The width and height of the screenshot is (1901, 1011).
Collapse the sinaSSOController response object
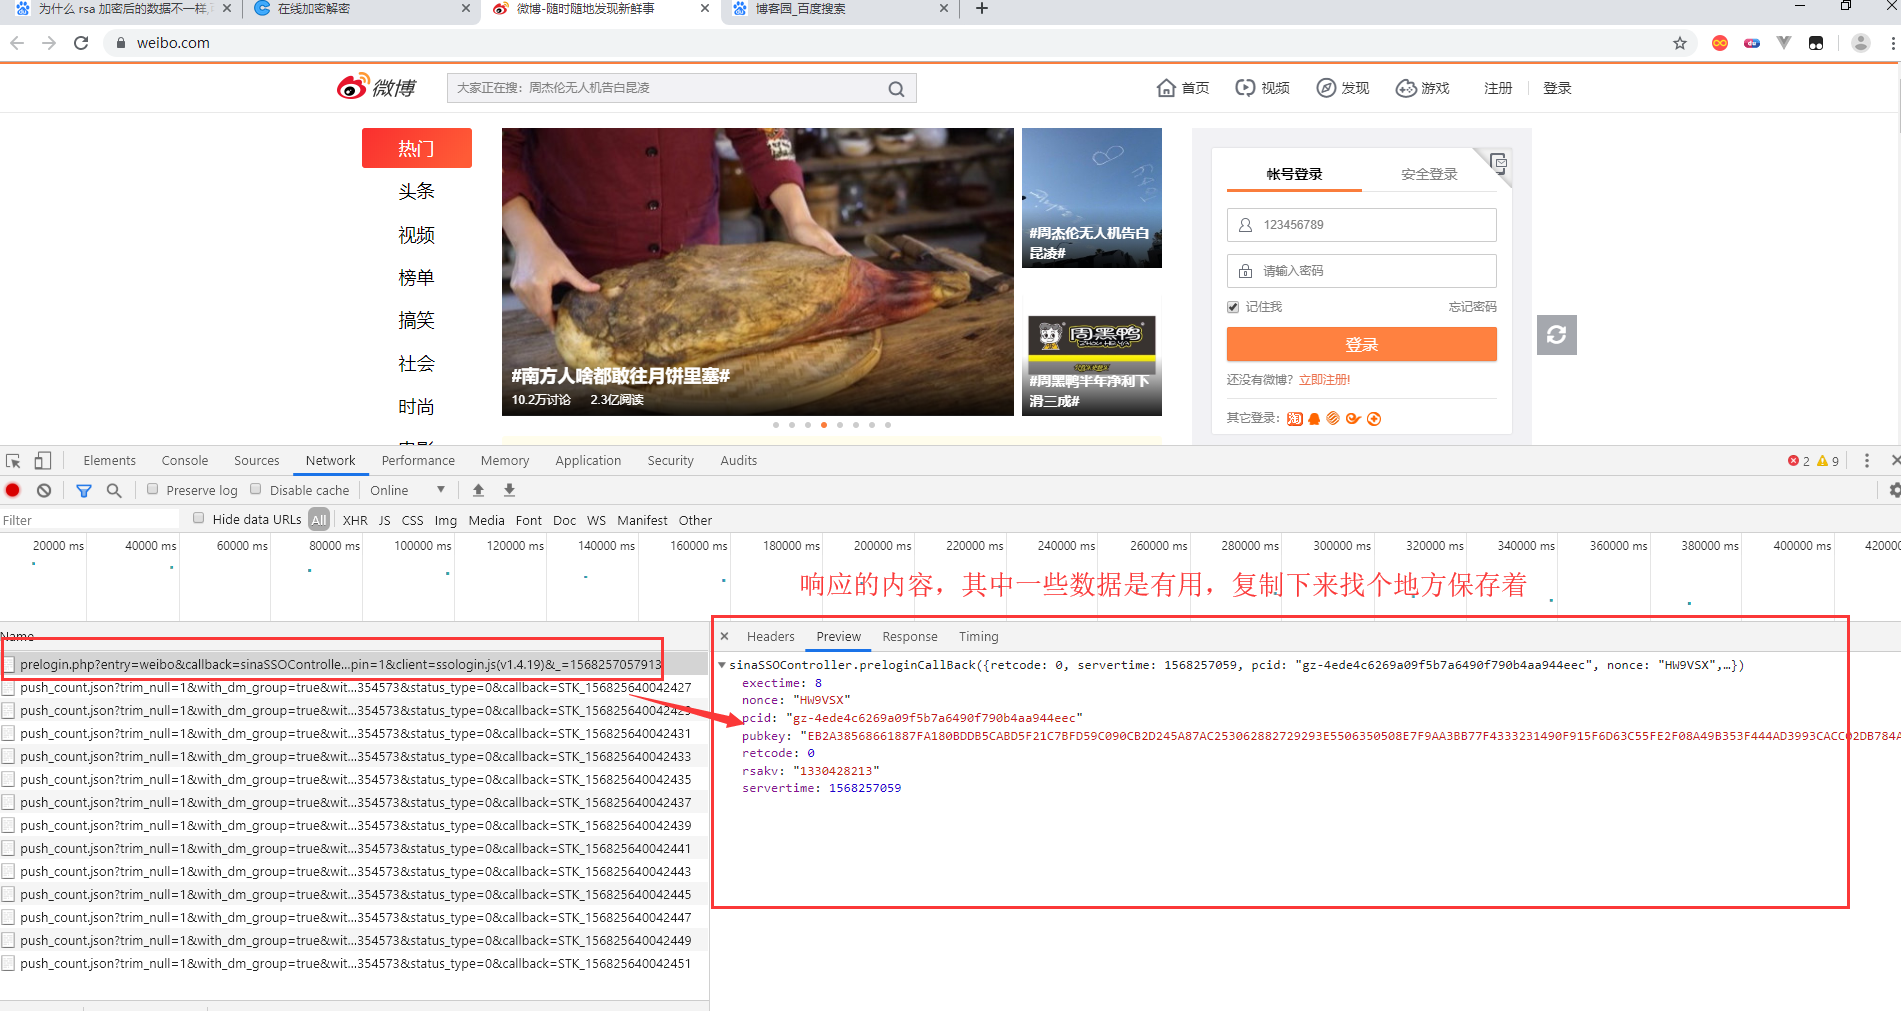click(722, 665)
